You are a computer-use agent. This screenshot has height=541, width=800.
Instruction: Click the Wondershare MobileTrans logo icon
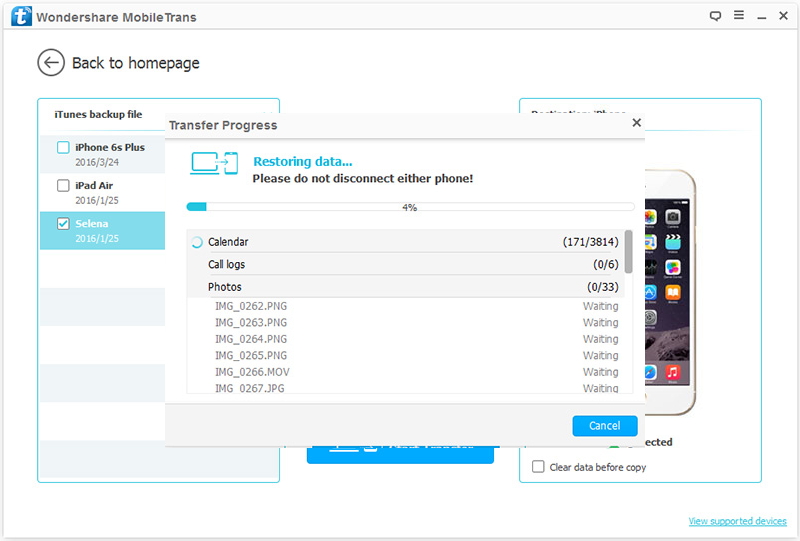[21, 16]
